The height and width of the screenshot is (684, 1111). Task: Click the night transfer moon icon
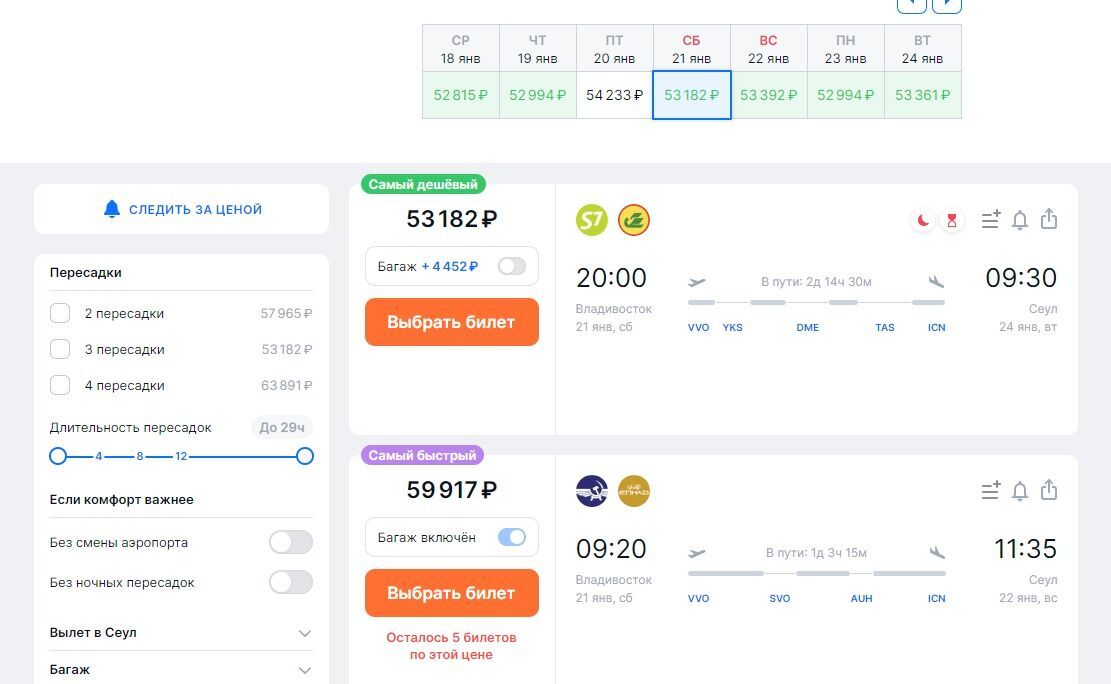[923, 220]
